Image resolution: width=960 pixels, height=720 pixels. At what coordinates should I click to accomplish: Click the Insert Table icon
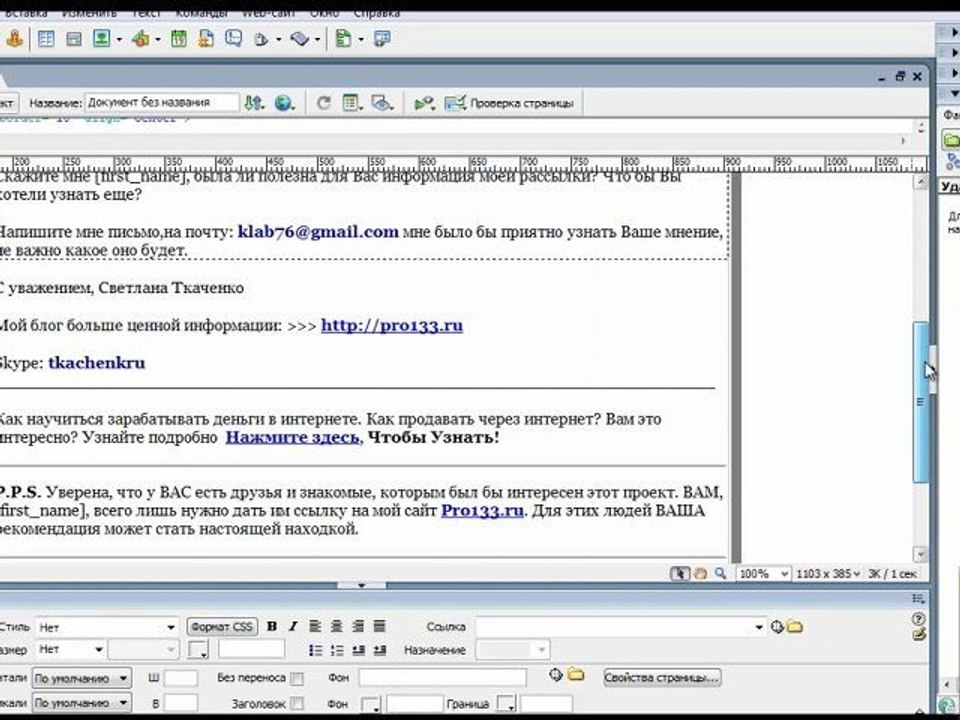tap(46, 39)
